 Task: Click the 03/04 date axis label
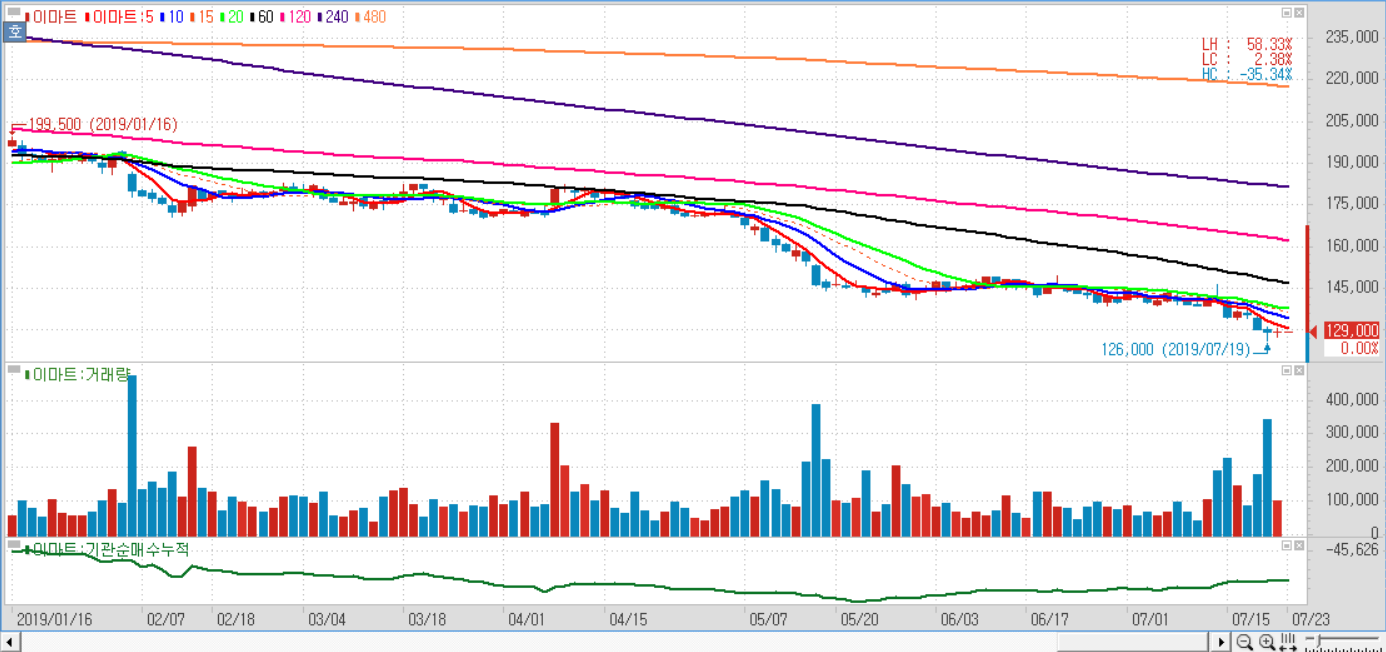[327, 619]
